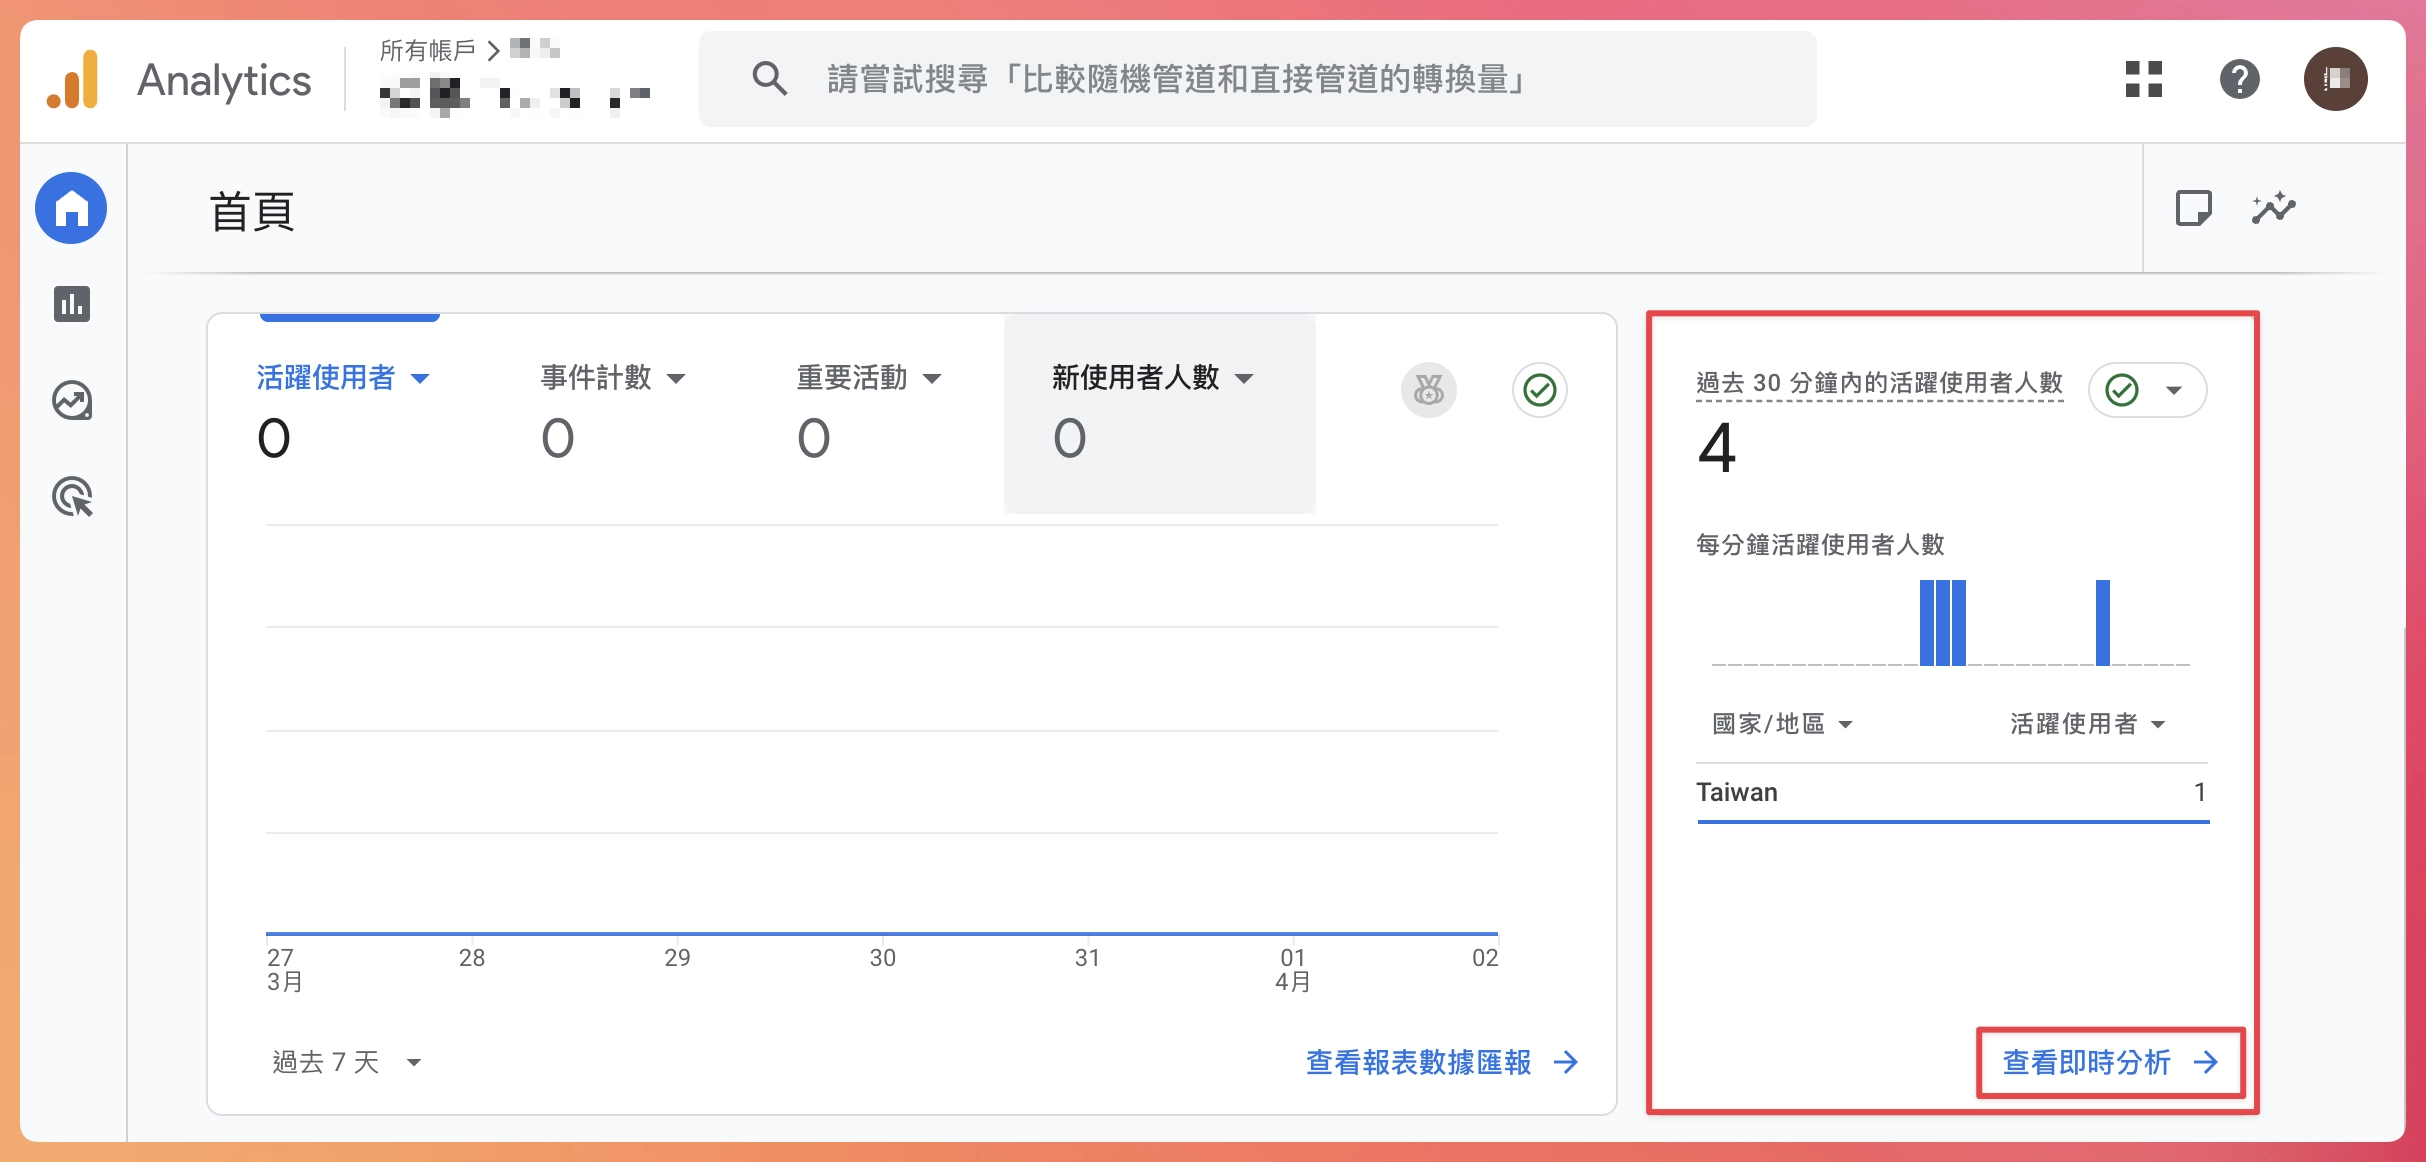This screenshot has width=2426, height=1162.
Task: Click the benchmarking medal icon on the card
Action: click(x=1428, y=390)
